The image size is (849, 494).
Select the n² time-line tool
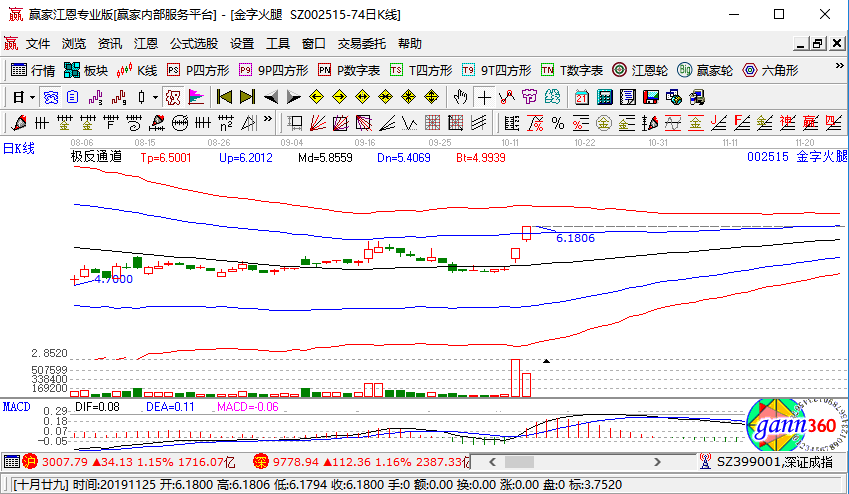click(226, 124)
